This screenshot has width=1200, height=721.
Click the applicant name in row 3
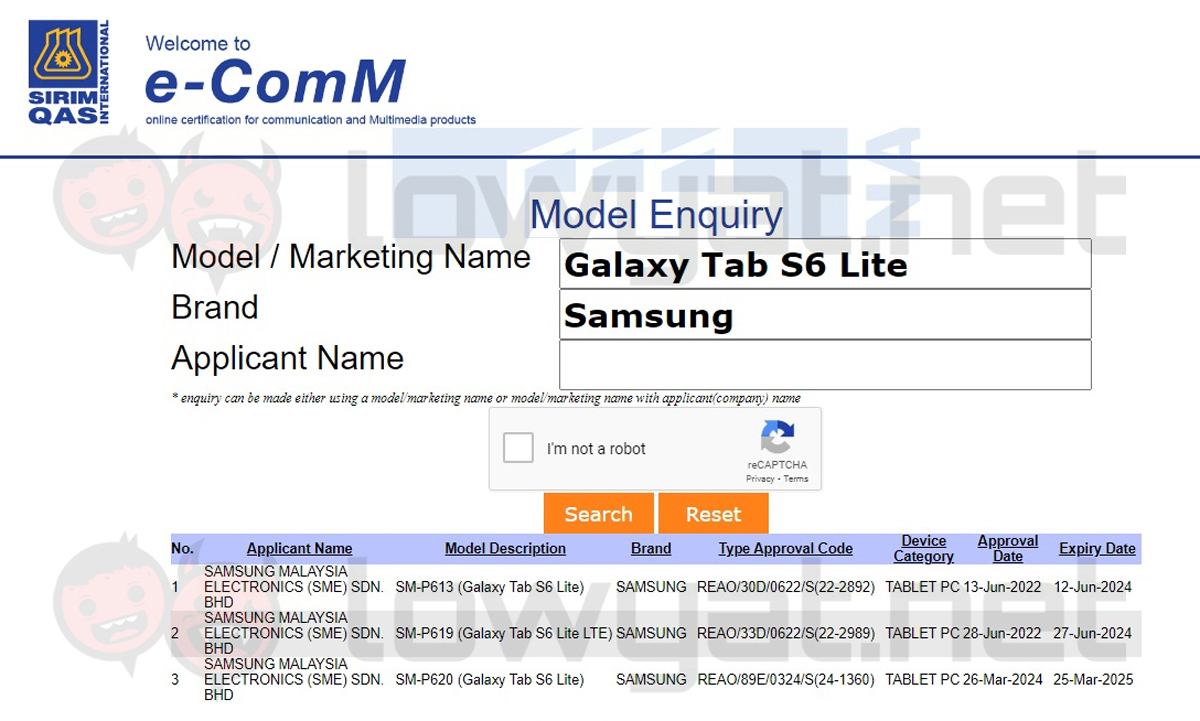293,679
